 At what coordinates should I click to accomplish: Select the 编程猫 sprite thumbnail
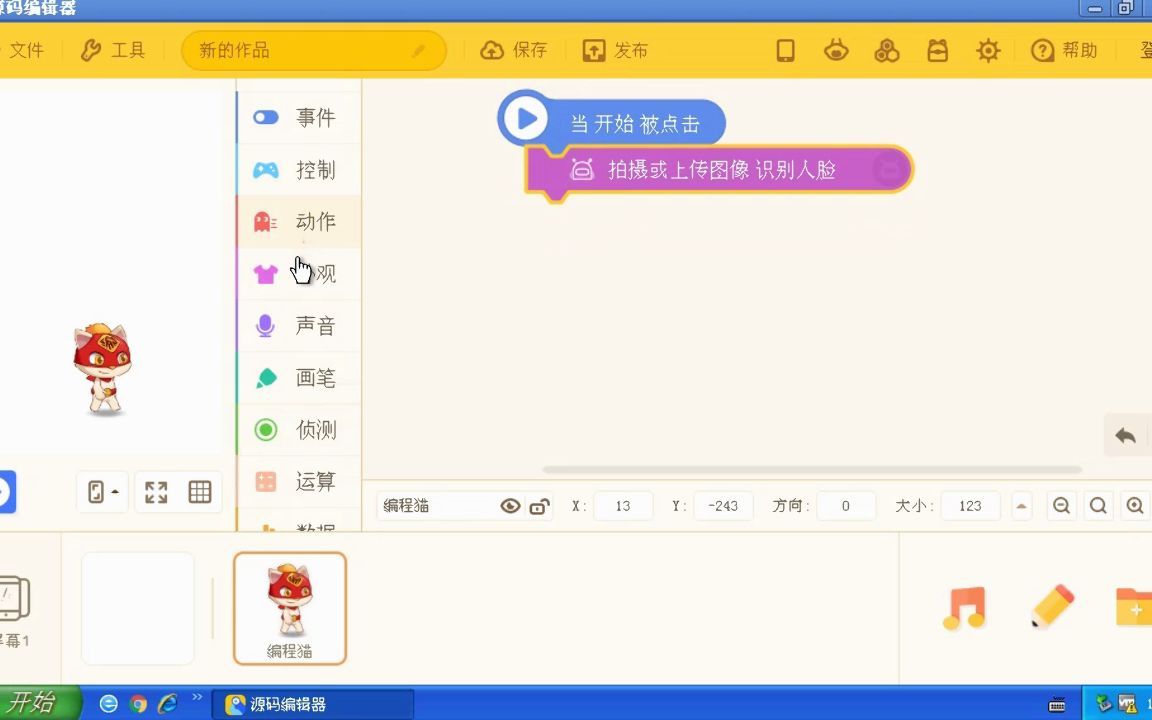point(290,607)
